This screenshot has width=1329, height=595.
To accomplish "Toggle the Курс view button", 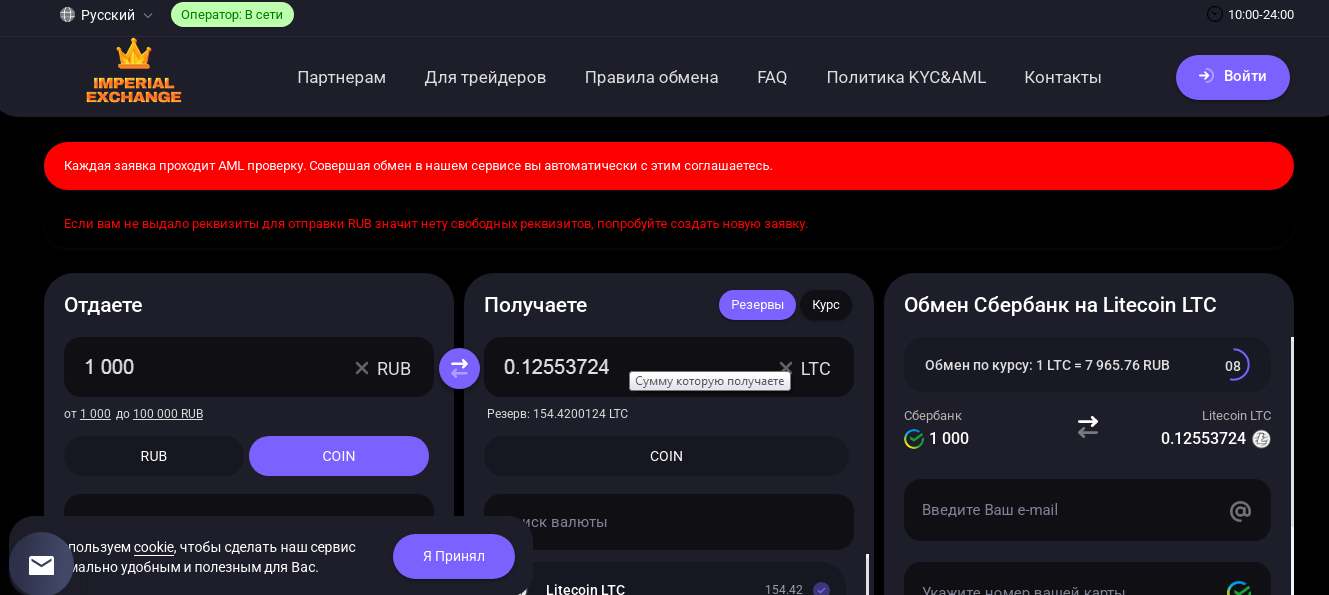I will pyautogui.click(x=826, y=305).
